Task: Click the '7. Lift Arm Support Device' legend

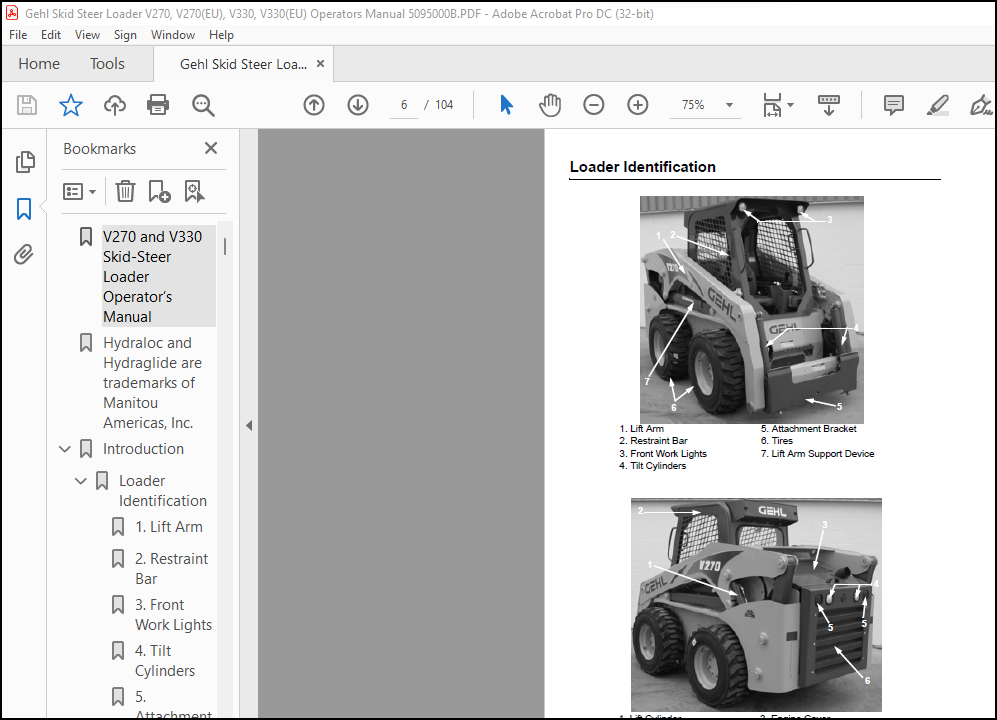Action: pos(817,453)
